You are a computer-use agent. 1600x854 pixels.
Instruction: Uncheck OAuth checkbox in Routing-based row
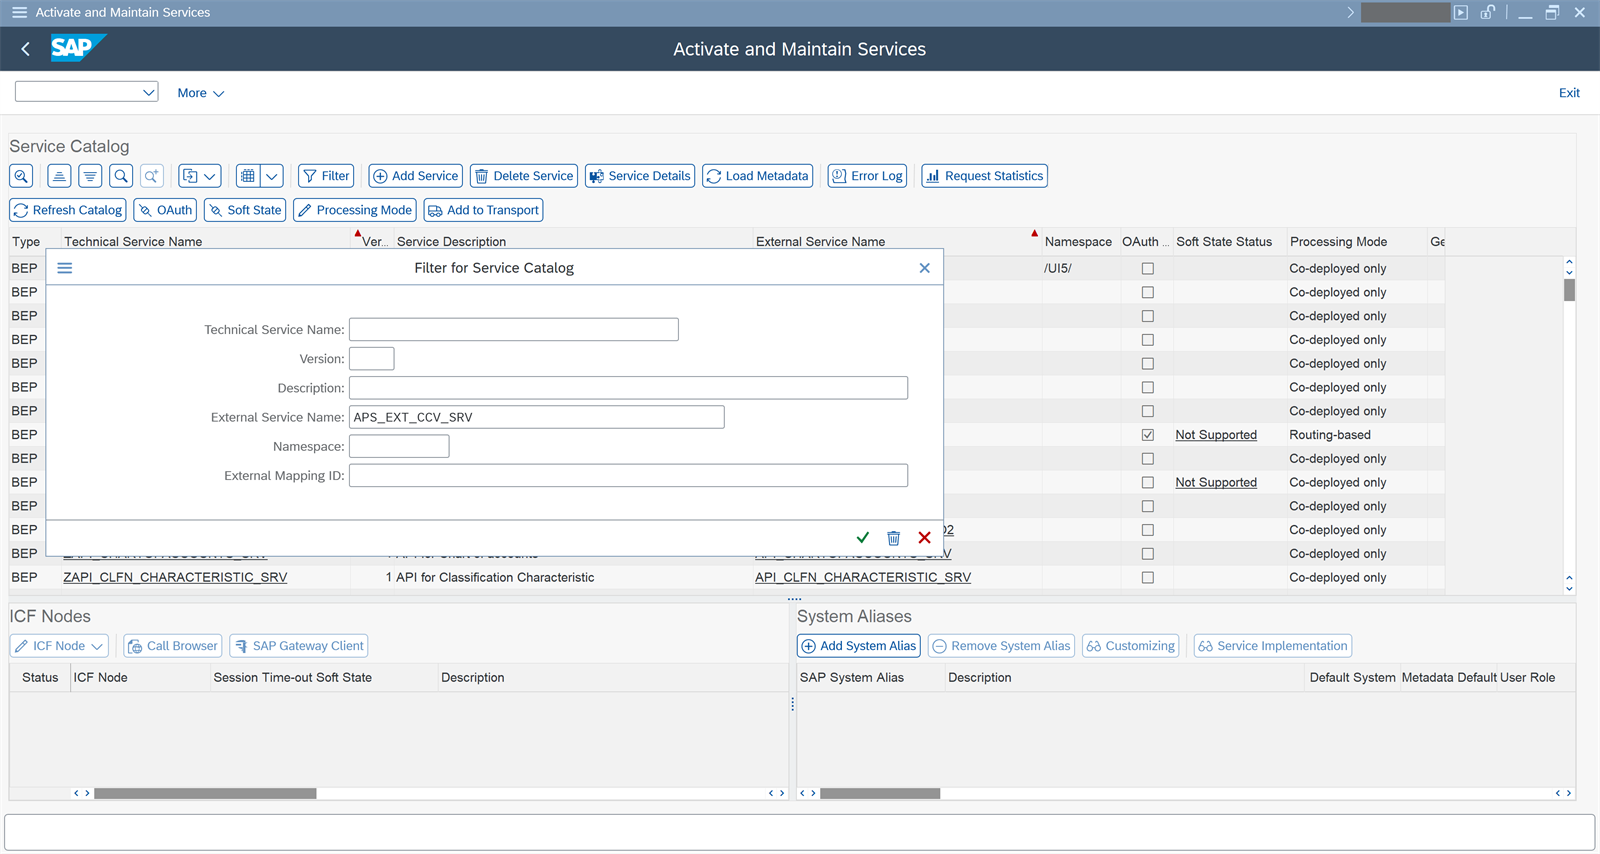pos(1148,435)
